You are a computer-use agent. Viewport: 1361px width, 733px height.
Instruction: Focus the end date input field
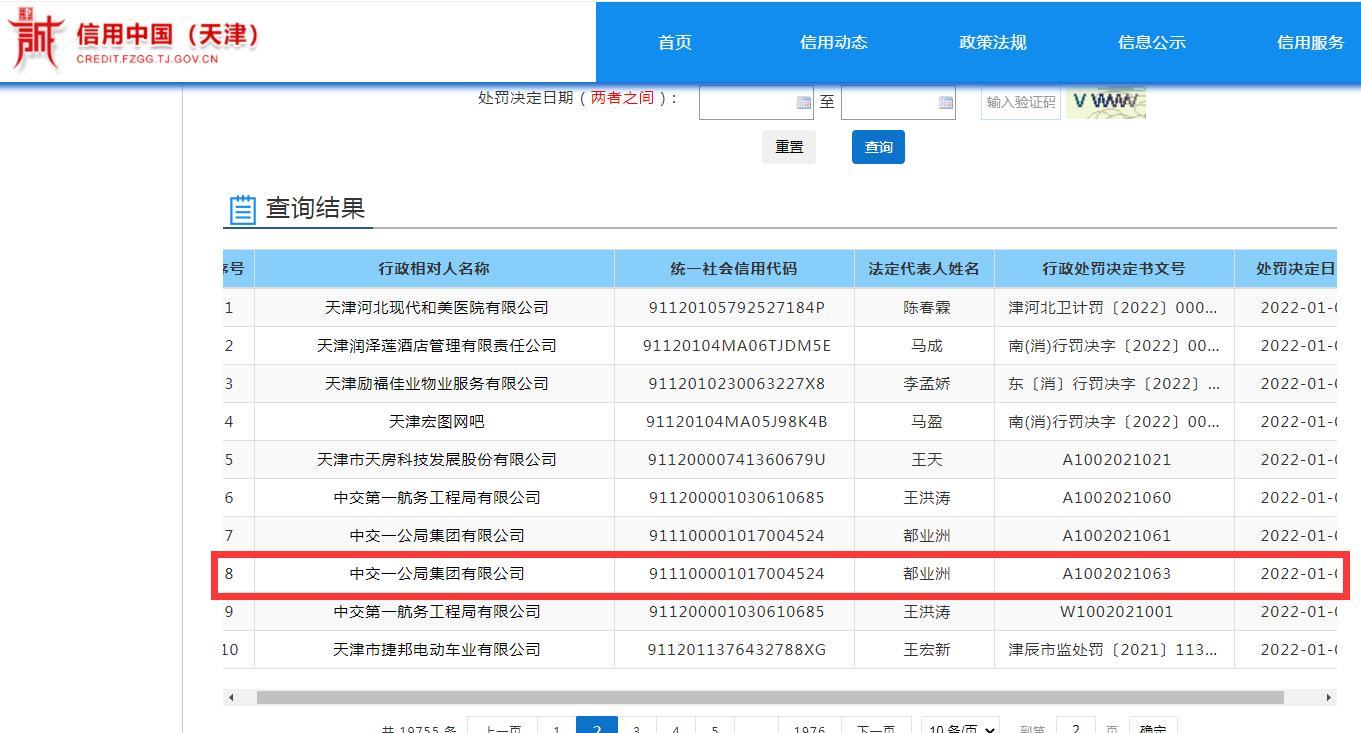coord(898,102)
